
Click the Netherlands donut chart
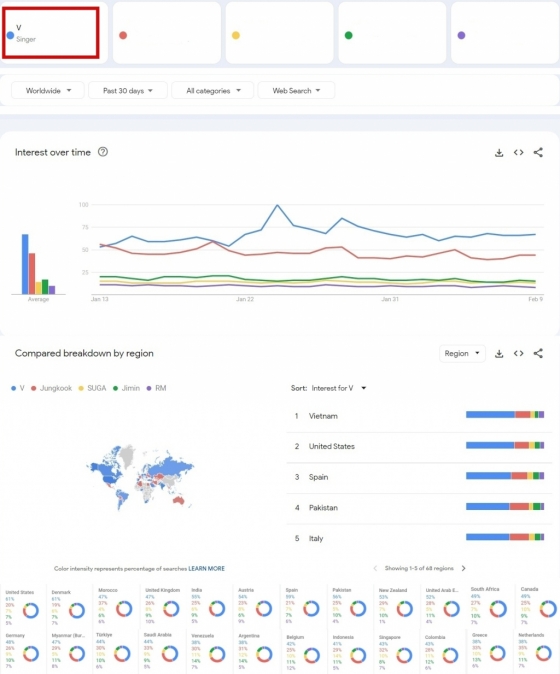pyautogui.click(x=544, y=653)
